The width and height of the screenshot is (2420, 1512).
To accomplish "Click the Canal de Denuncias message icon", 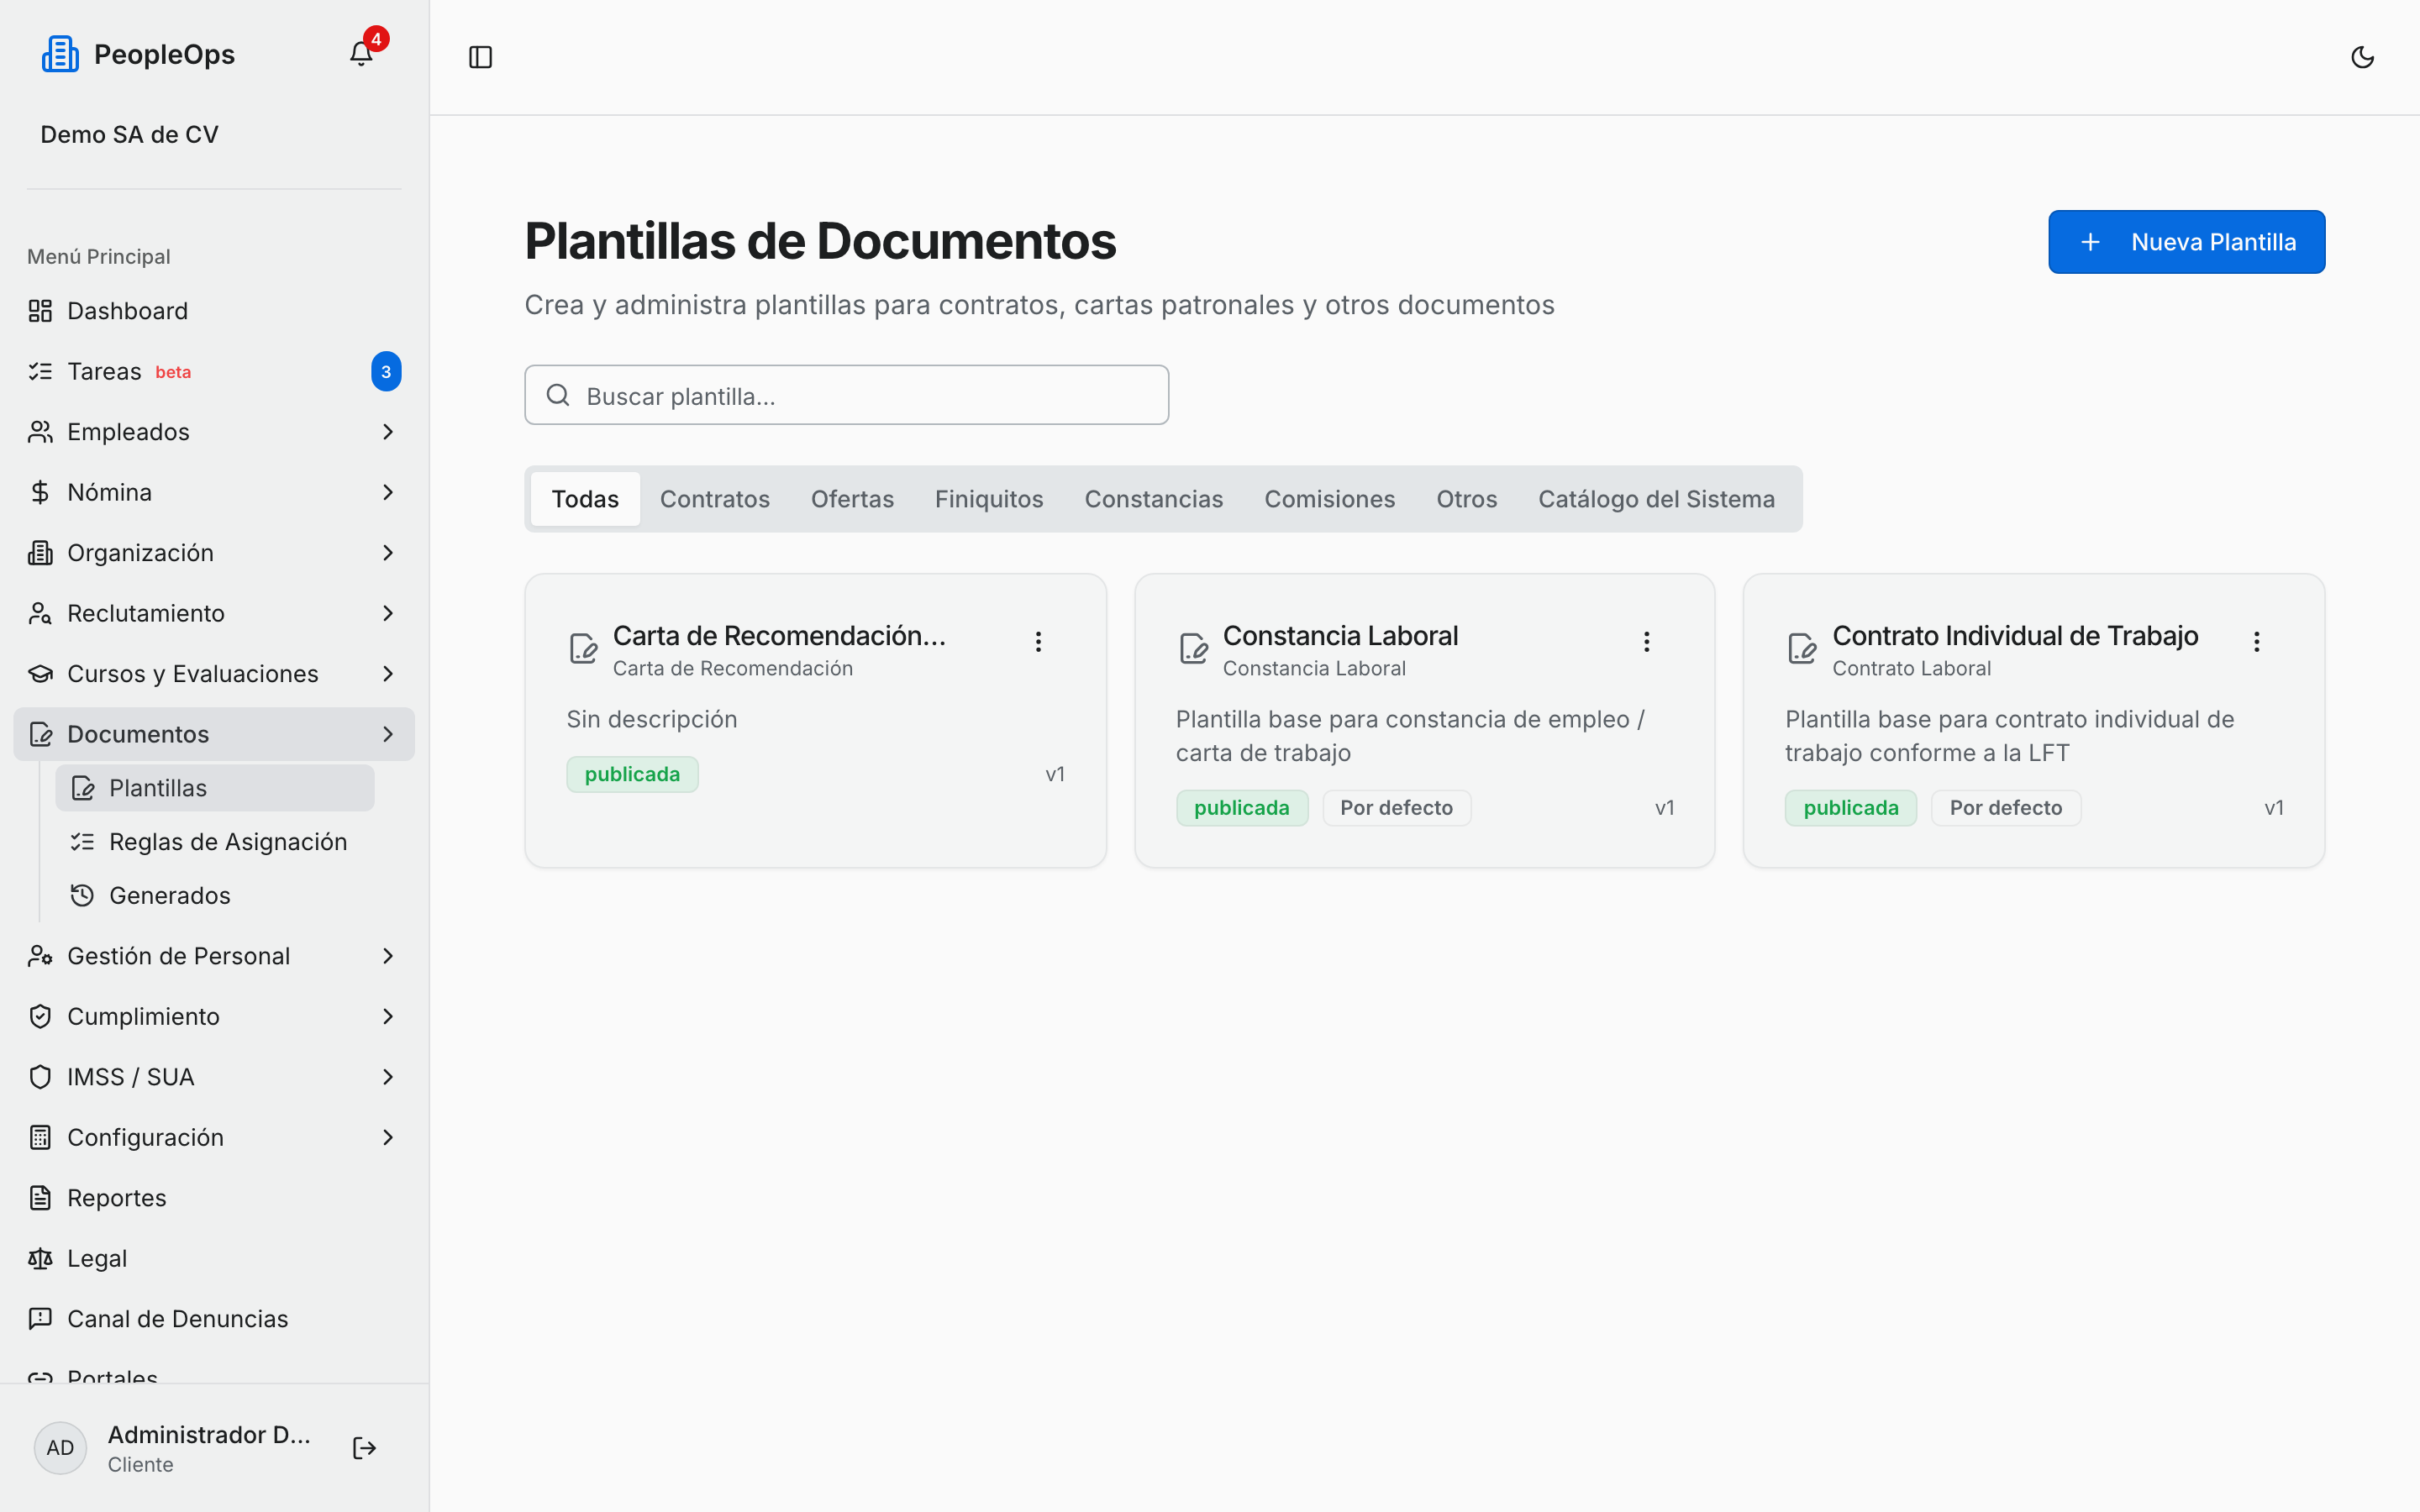I will 40,1319.
